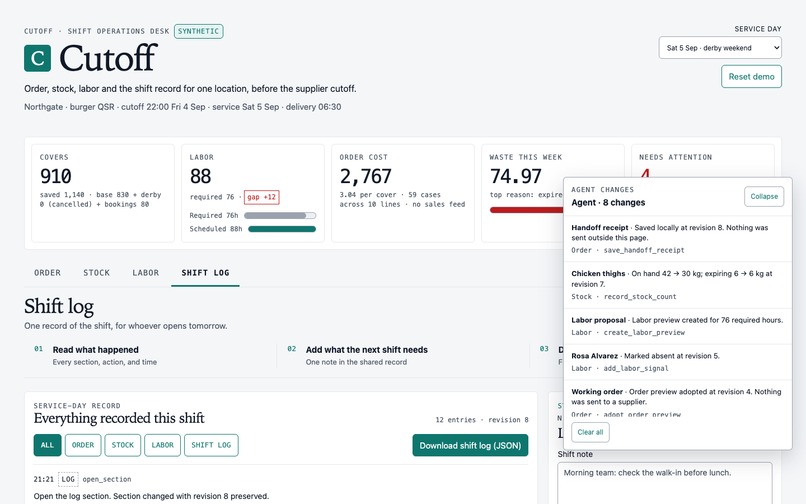
Task: Switch to the Order tab
Action: [x=47, y=273]
